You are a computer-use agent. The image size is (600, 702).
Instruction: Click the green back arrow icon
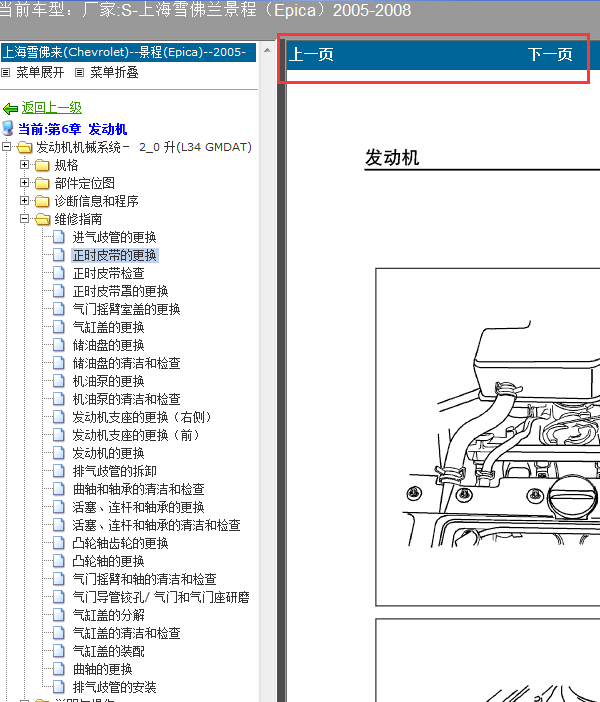click(11, 108)
